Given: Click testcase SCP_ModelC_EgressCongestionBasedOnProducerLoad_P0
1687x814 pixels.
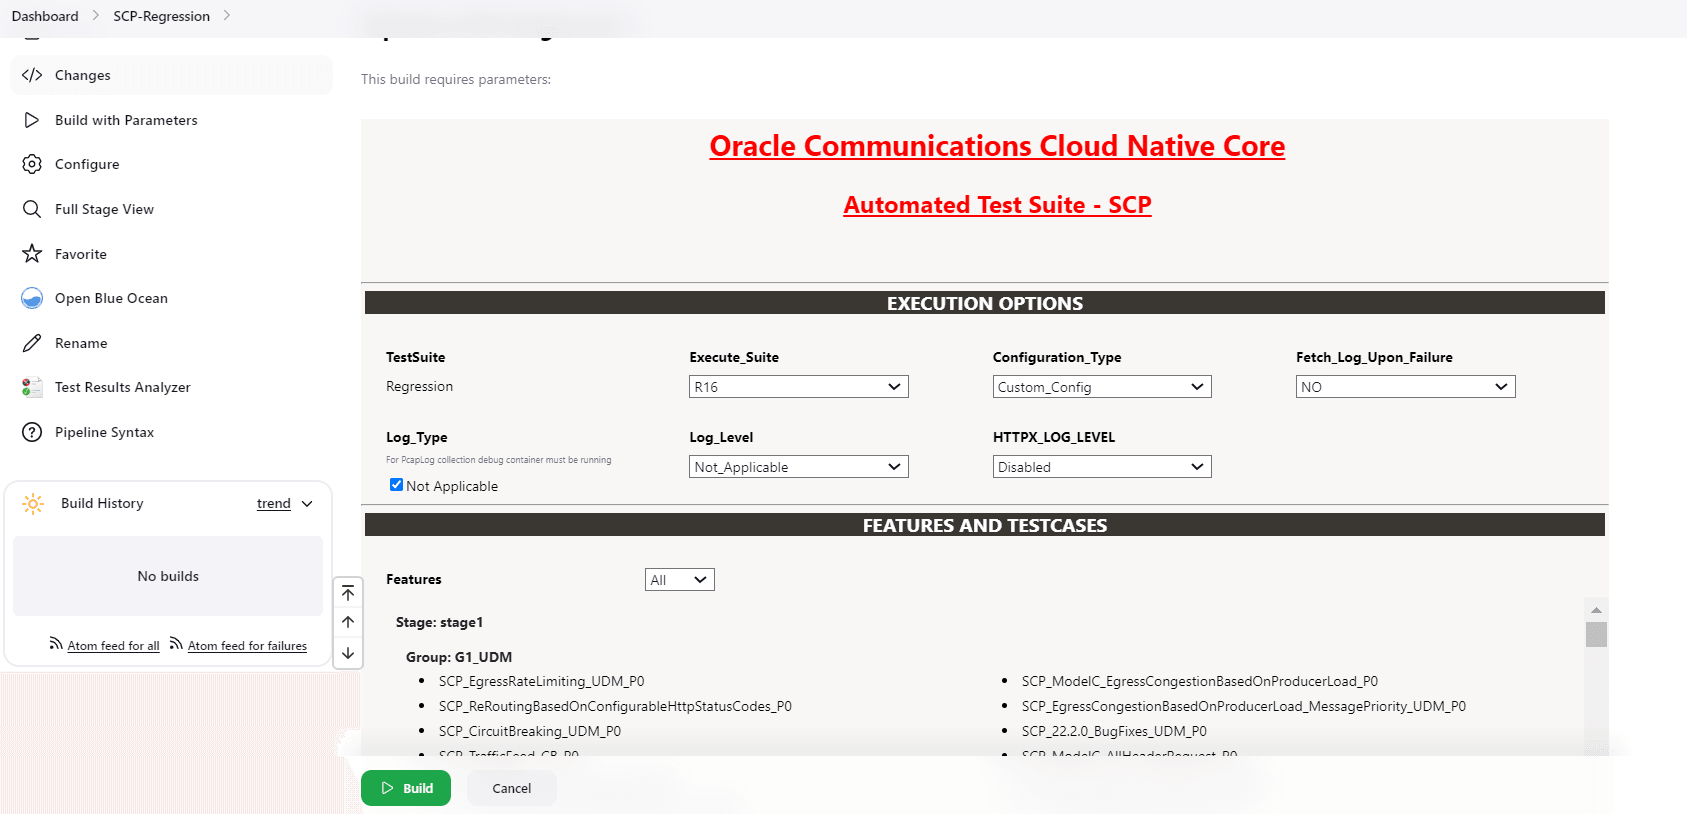Looking at the screenshot, I should pyautogui.click(x=1200, y=681).
